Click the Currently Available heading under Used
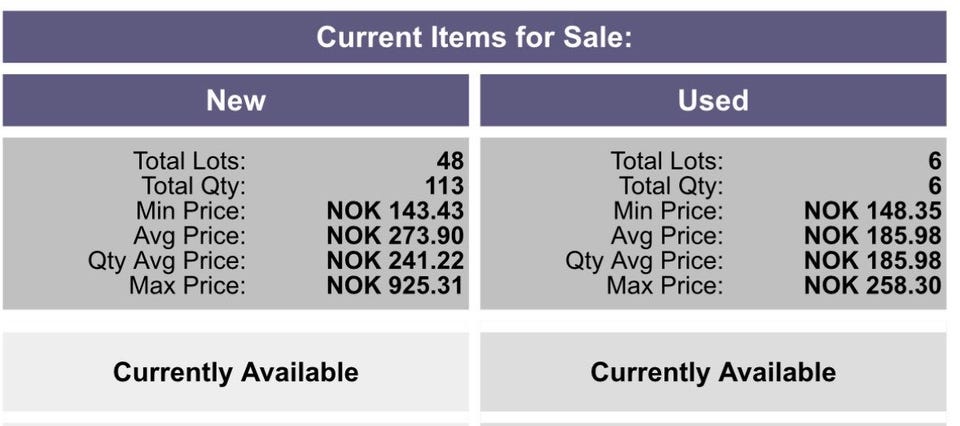This screenshot has height=426, width=960. pos(713,373)
